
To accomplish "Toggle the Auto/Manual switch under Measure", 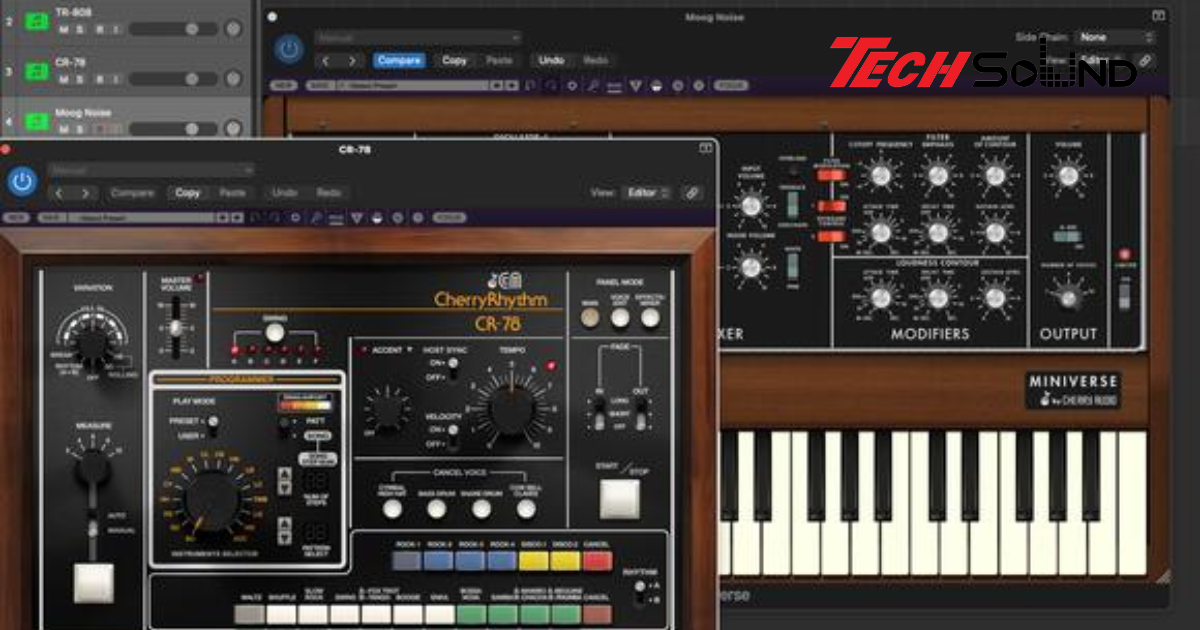I will tap(92, 524).
